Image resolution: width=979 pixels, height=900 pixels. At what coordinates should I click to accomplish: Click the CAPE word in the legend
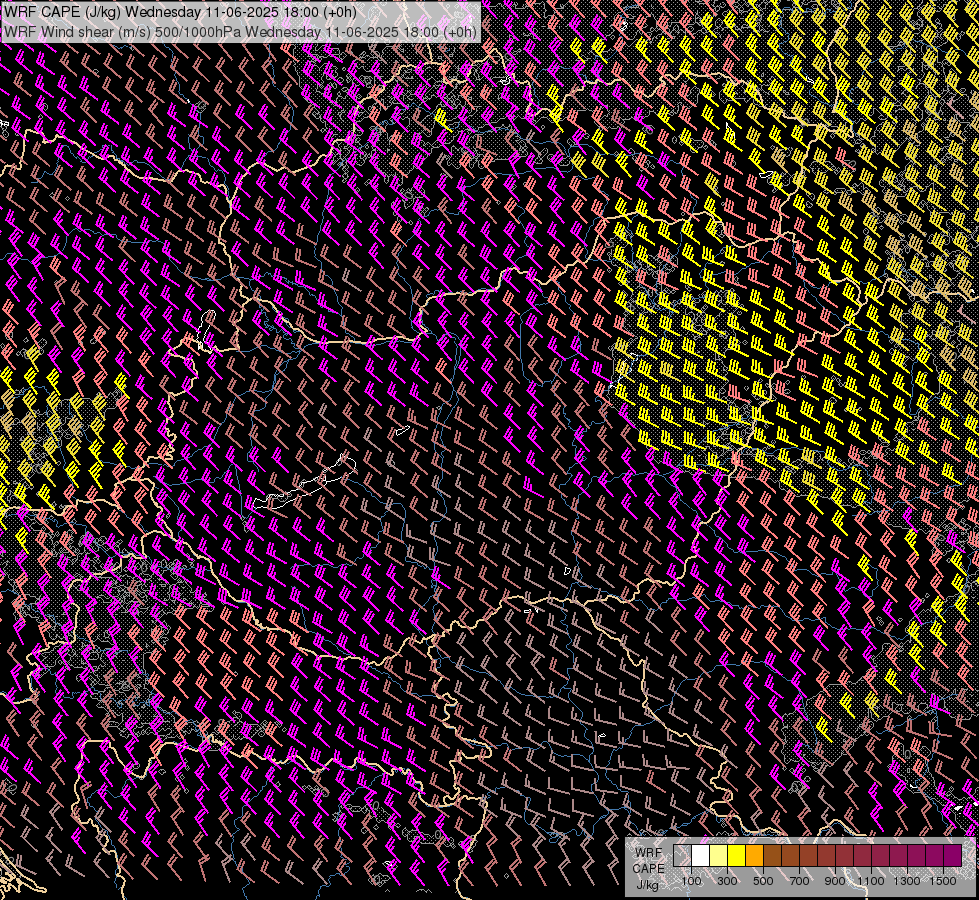tap(649, 869)
